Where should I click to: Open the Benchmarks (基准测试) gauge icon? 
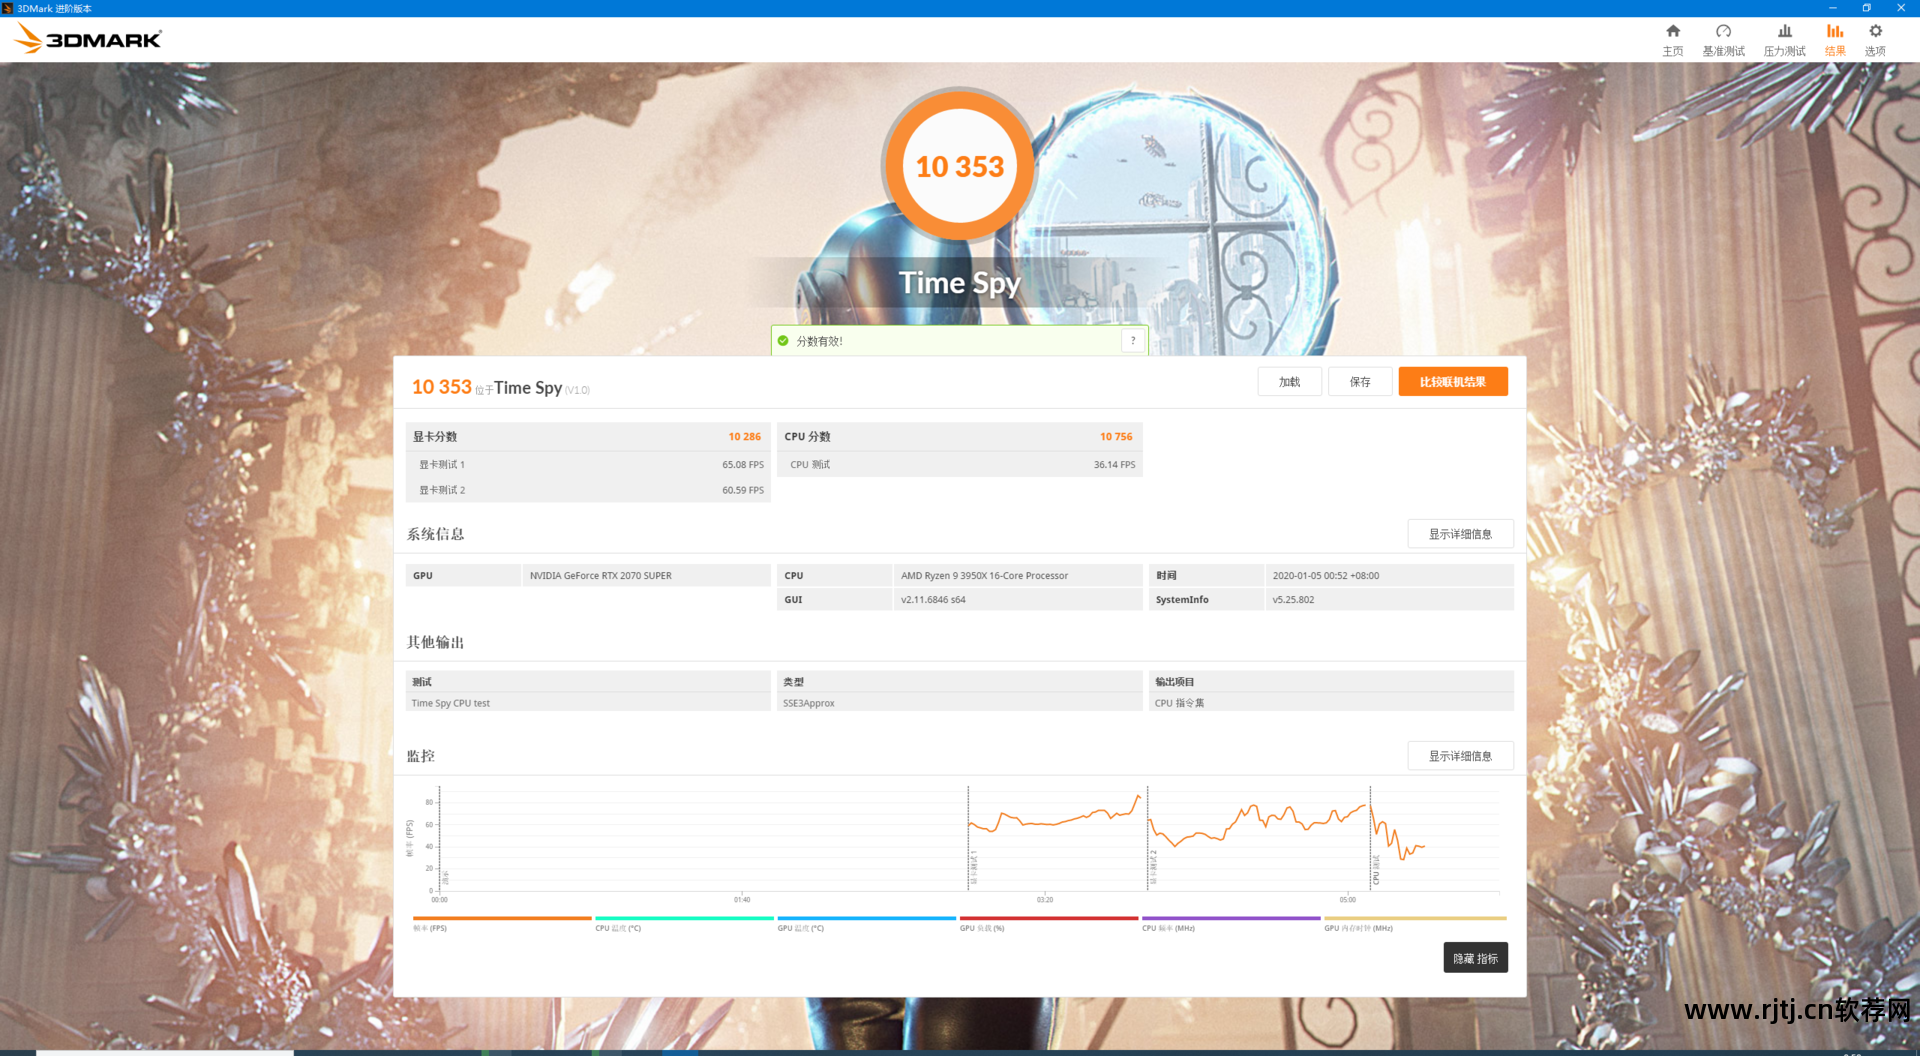click(1723, 31)
